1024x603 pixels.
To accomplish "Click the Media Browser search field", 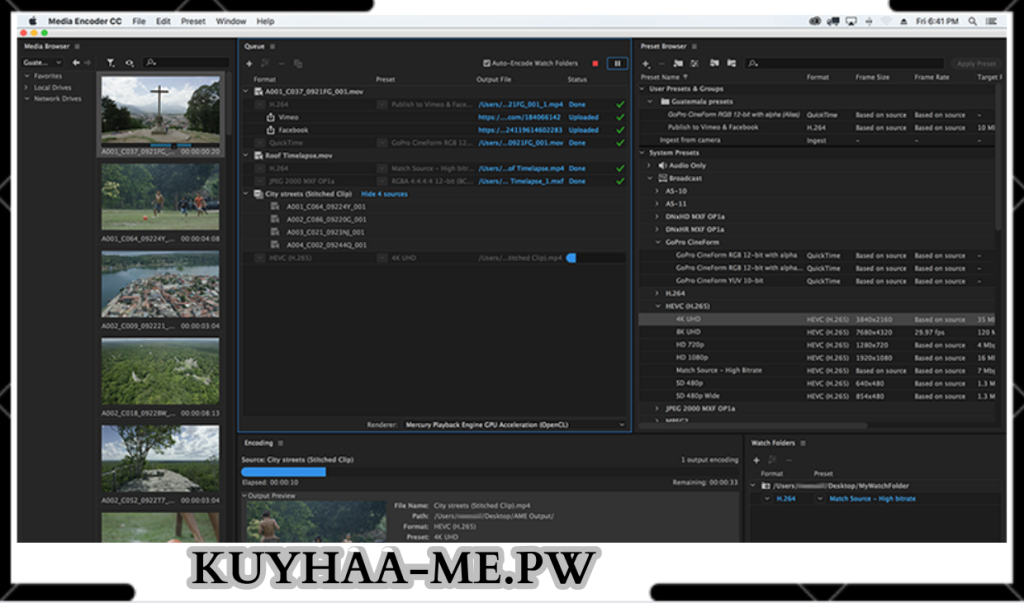I will (x=187, y=63).
